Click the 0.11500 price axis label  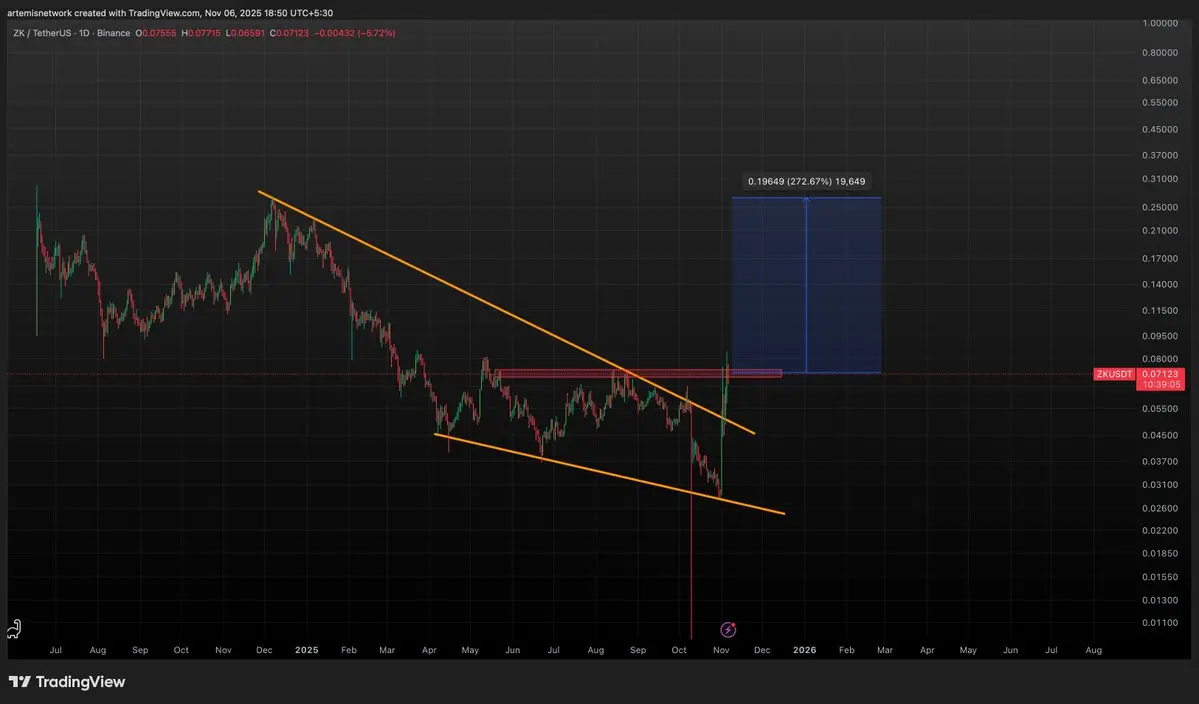click(1160, 310)
